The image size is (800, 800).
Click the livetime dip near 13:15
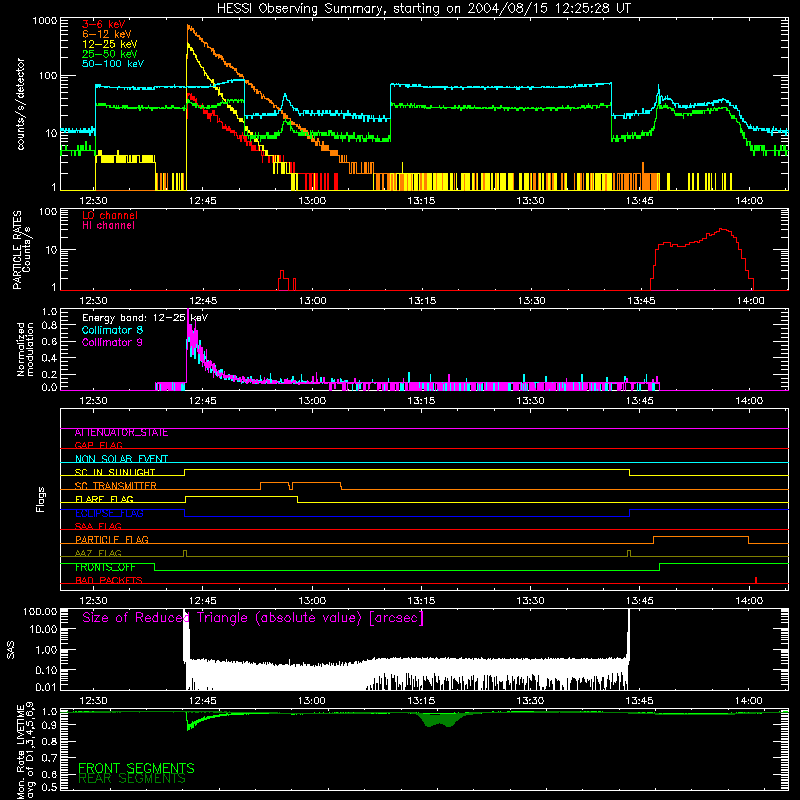tap(441, 719)
